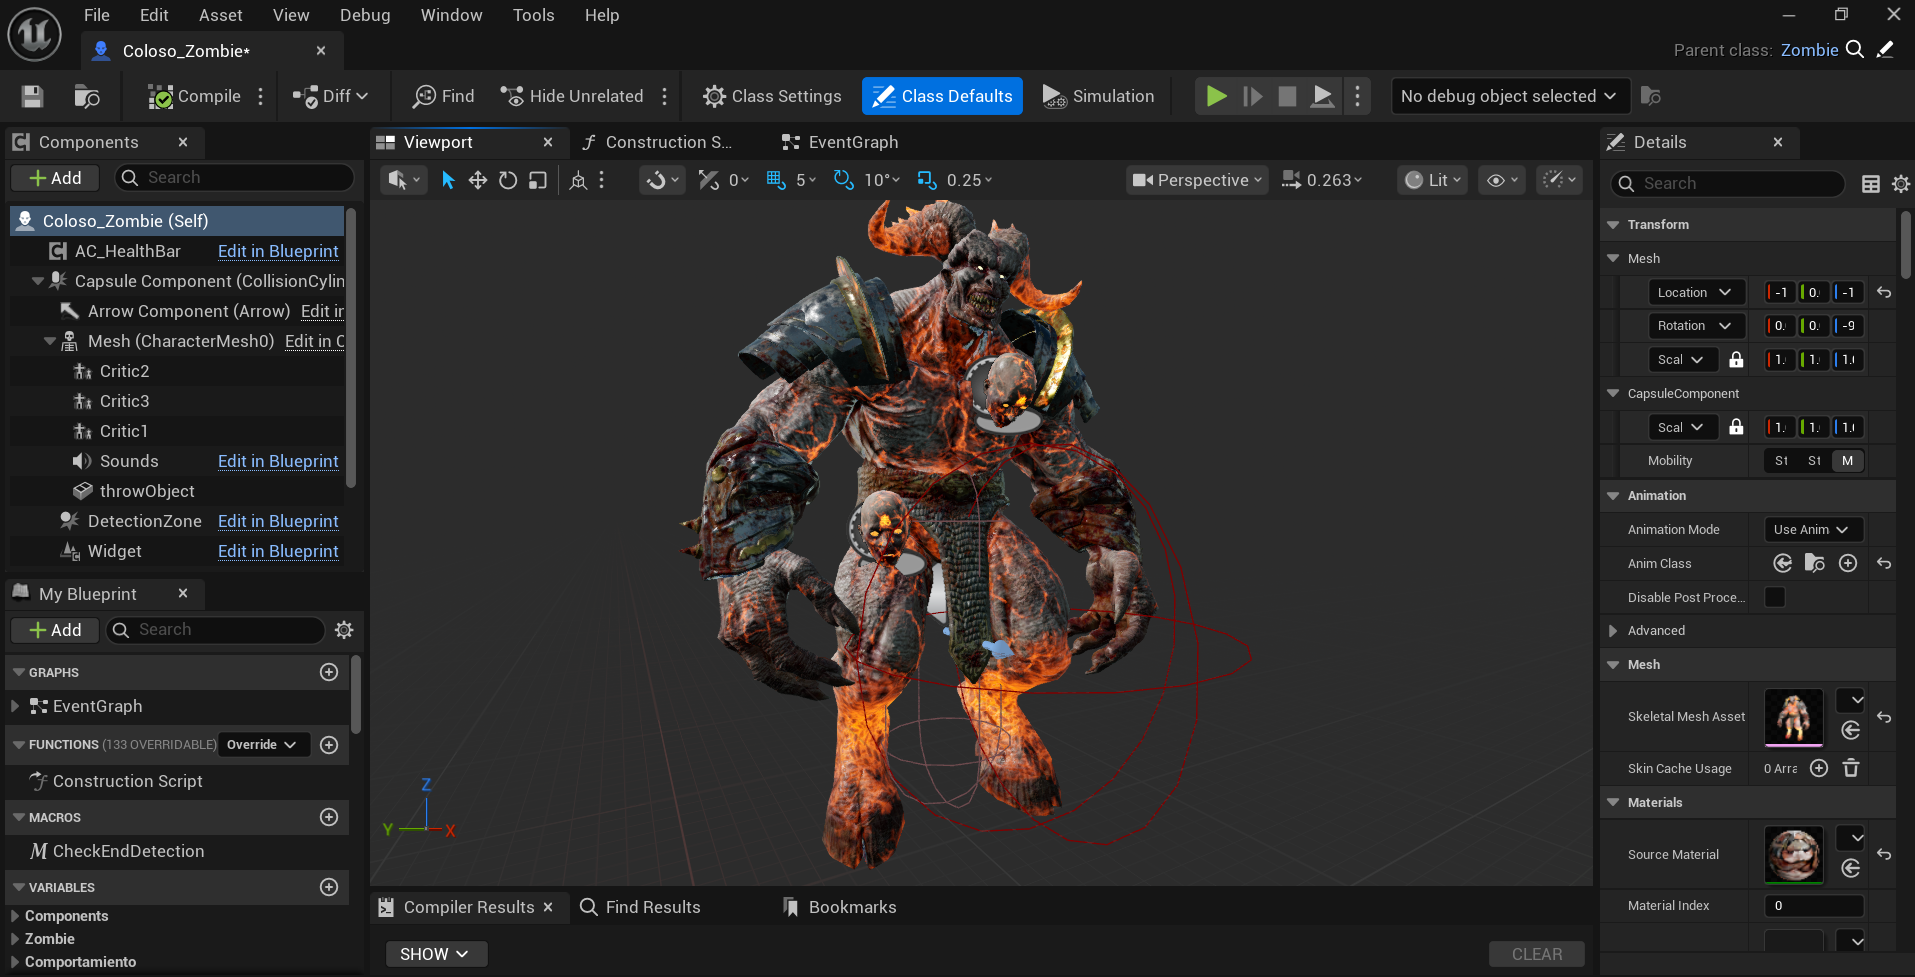The height and width of the screenshot is (977, 1915).
Task: Delete Skin Cache Usage array with trash icon
Action: [1851, 768]
